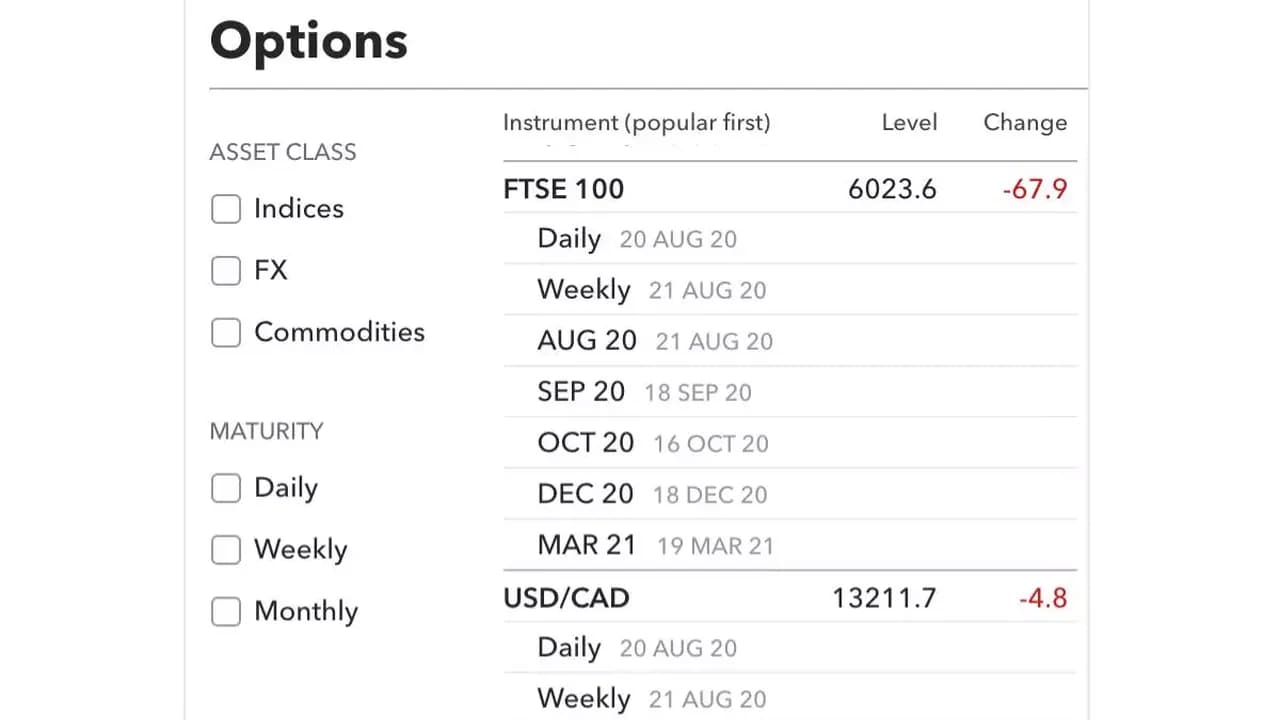
Task: Enable the Indices asset class checkbox
Action: coord(226,209)
